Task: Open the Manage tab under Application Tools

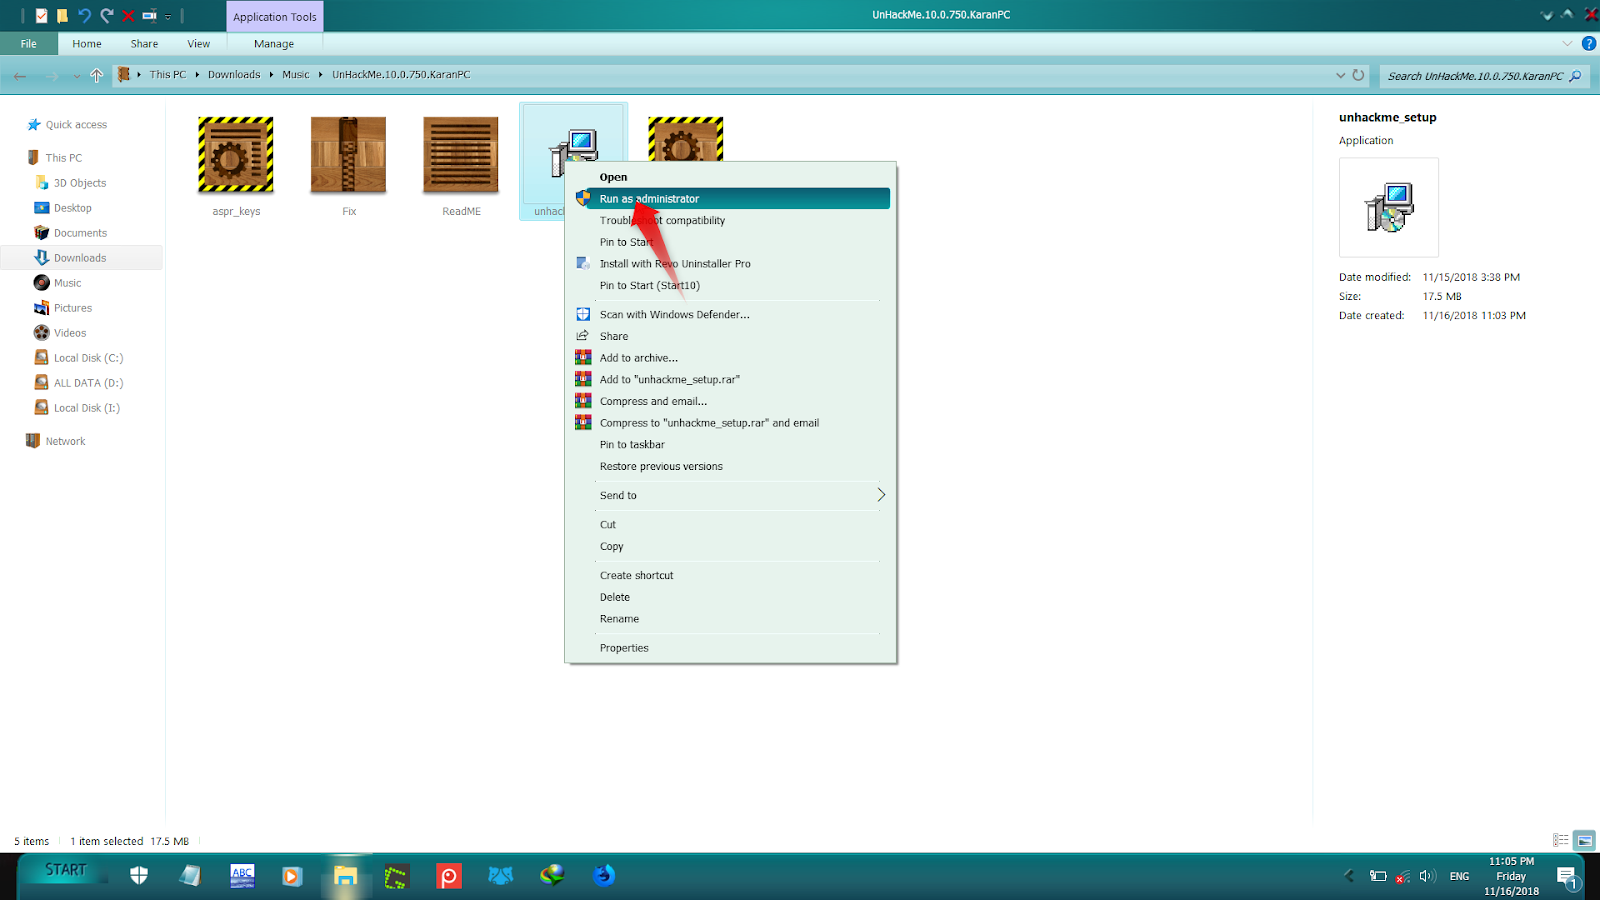Action: coord(274,44)
